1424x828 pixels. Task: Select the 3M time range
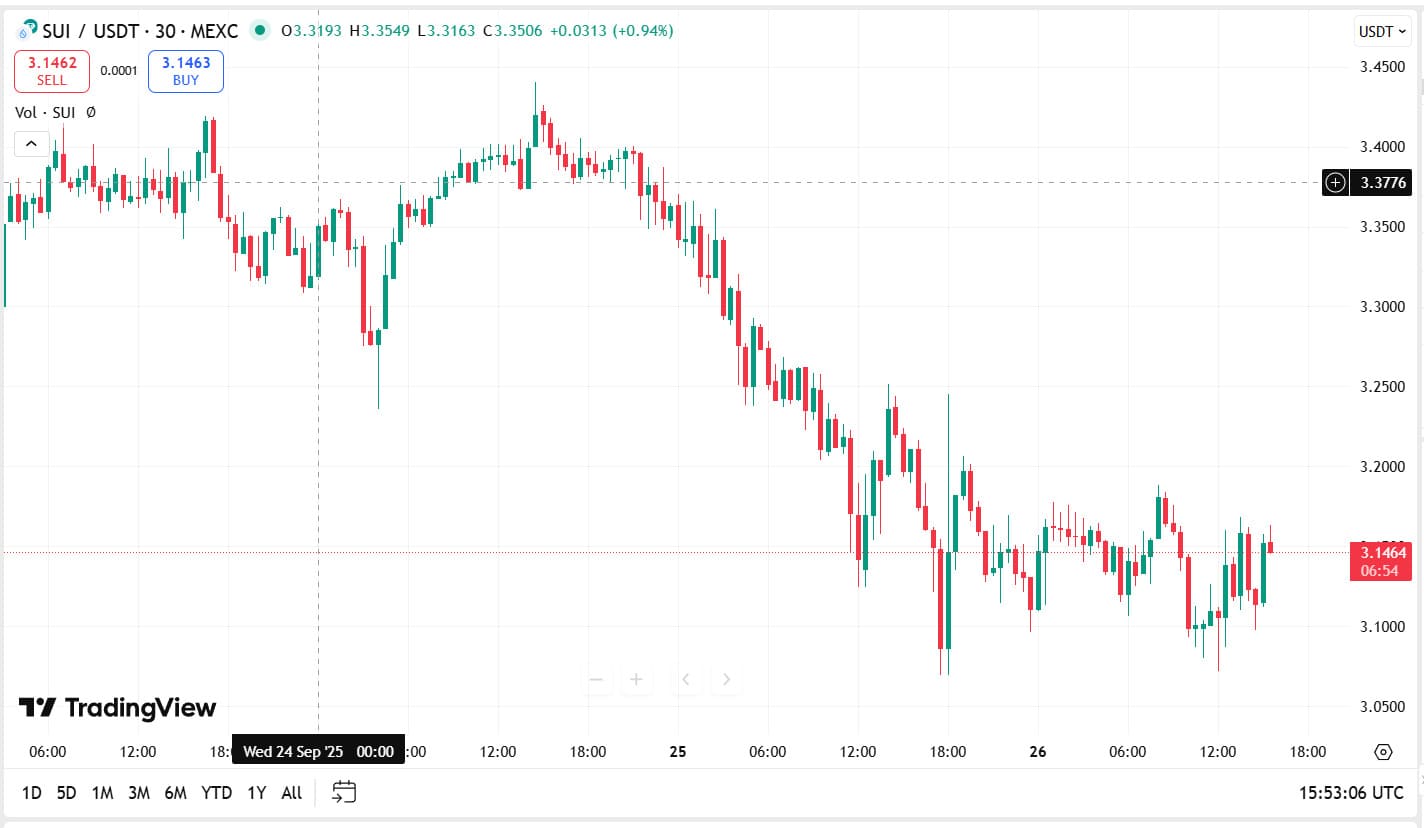click(138, 793)
